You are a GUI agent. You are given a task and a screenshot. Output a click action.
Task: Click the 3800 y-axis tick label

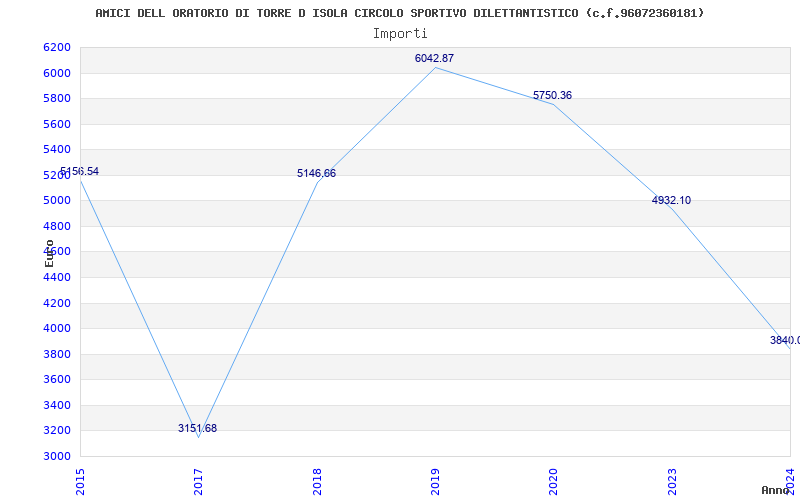pyautogui.click(x=57, y=354)
